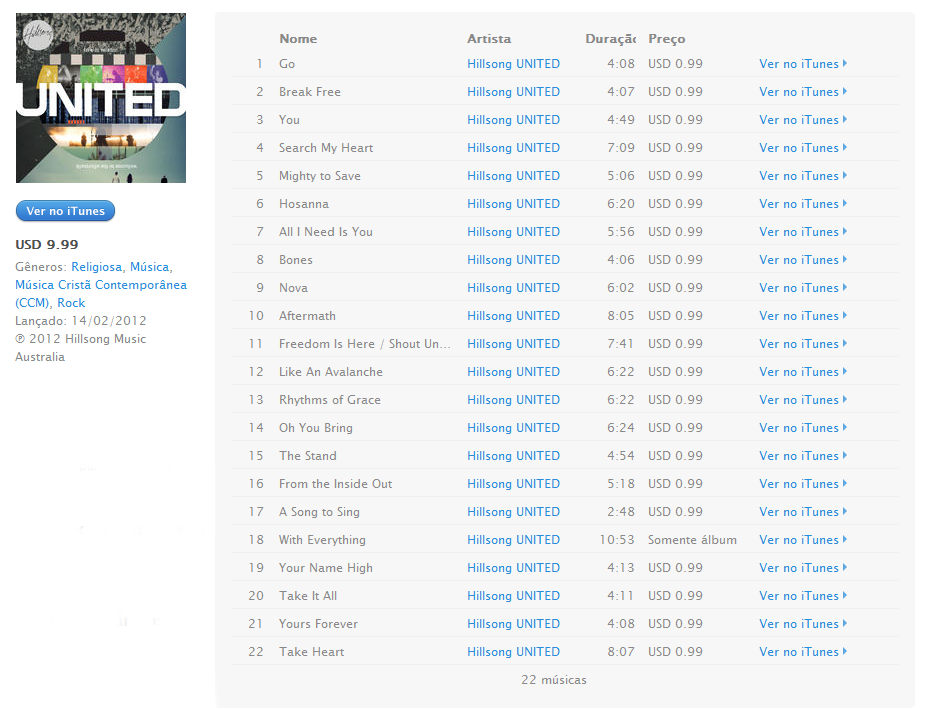Open the Música genre link
Viewport: 931px width, 709px height.
150,267
